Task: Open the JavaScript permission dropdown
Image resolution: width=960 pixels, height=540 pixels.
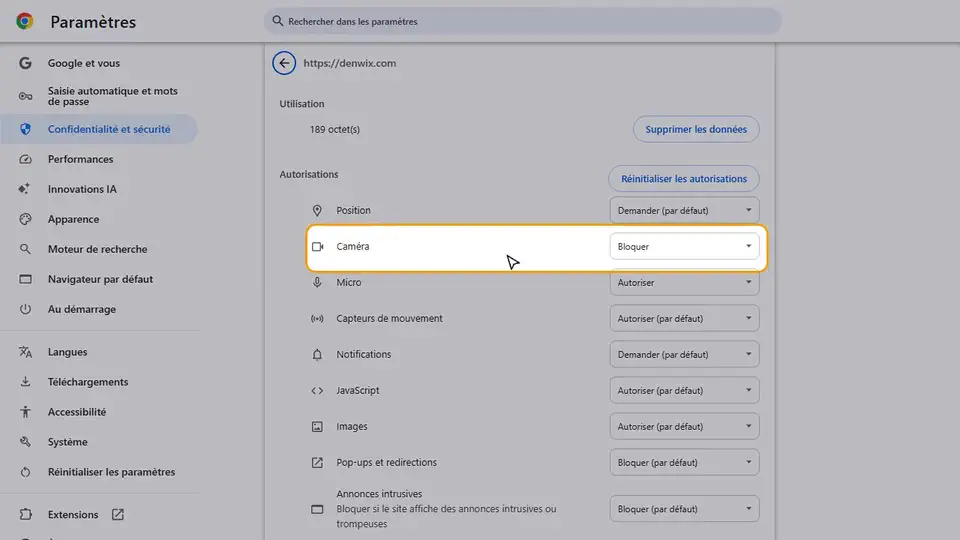Action: pyautogui.click(x=684, y=391)
